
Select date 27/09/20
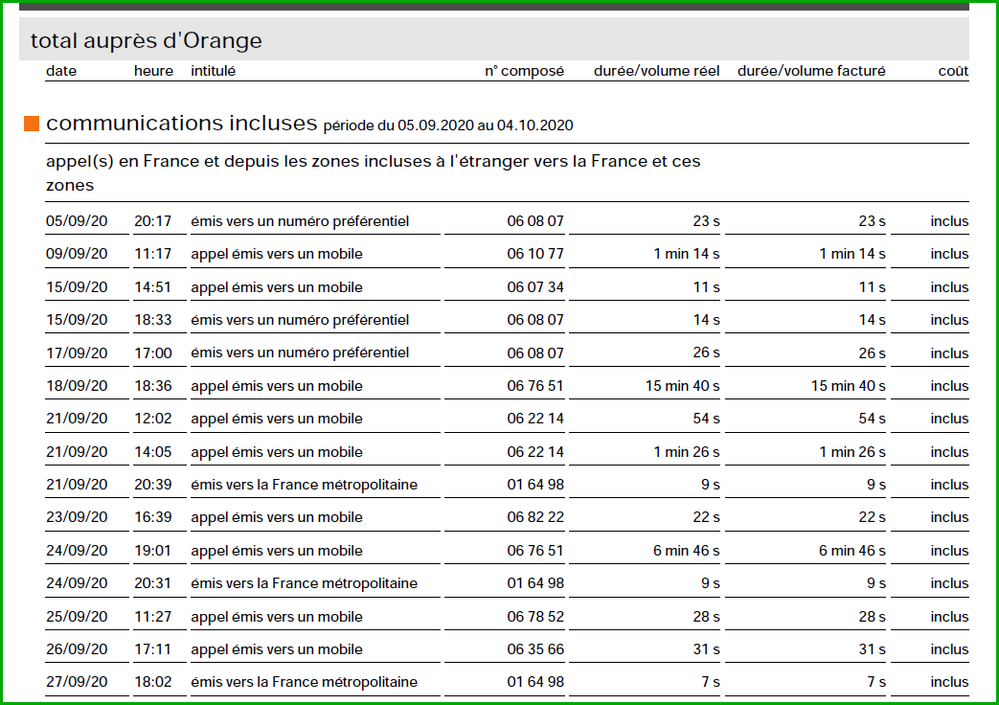[x=76, y=681]
